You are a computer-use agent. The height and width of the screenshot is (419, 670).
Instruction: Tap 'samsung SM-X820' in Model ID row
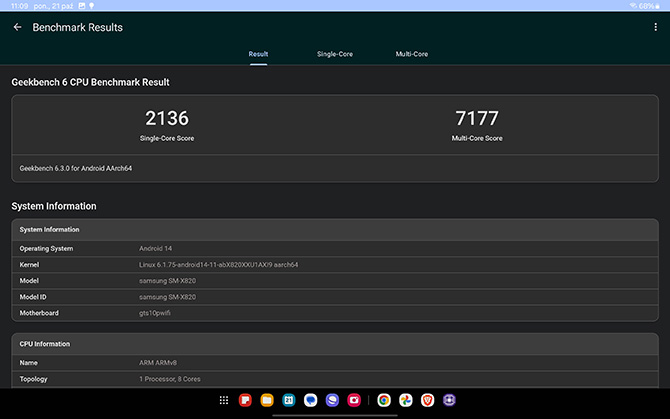[x=168, y=297]
